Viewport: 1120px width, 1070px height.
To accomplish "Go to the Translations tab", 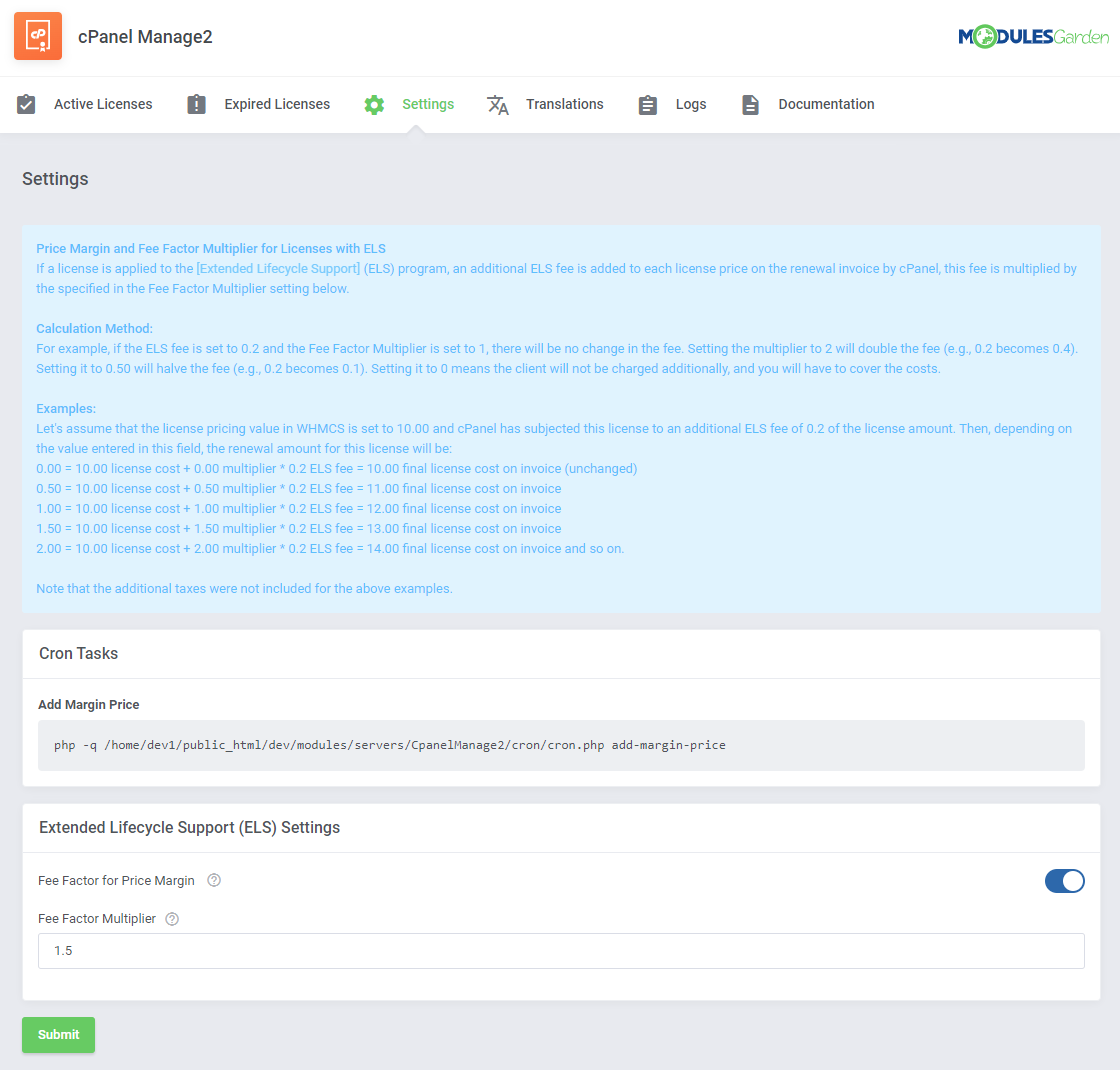I will click(x=564, y=104).
